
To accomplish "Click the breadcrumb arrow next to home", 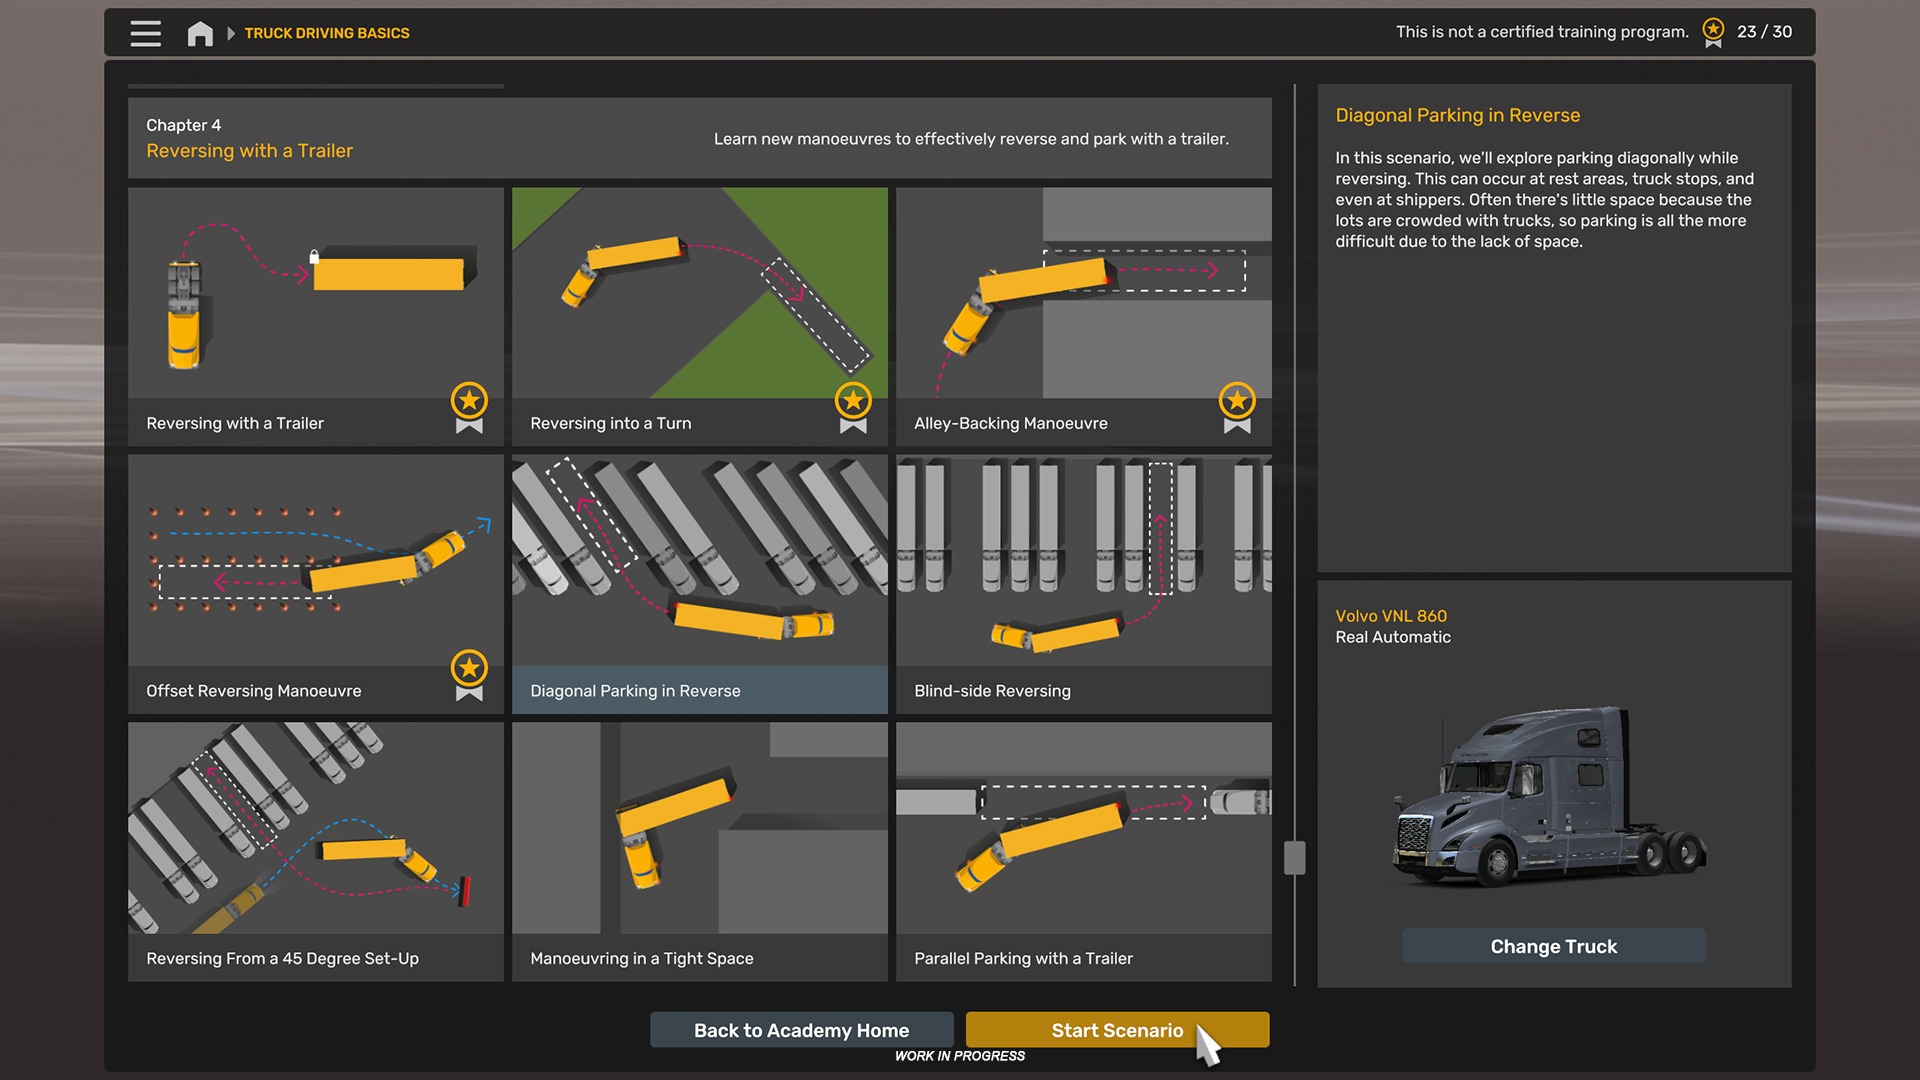I will (231, 33).
